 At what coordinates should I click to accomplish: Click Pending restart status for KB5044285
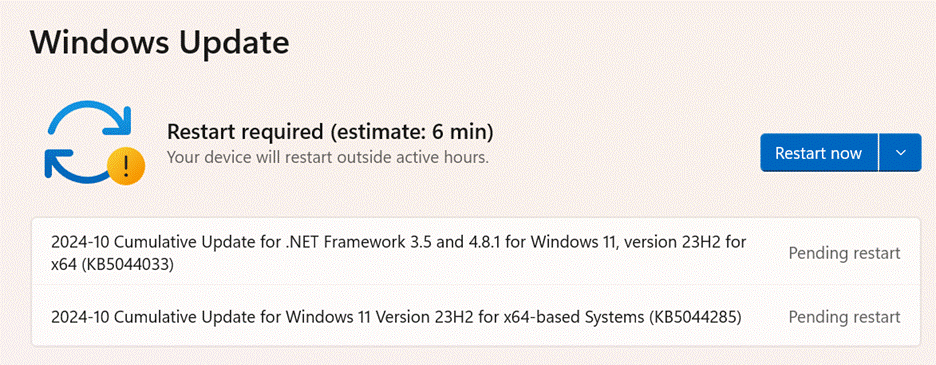point(844,317)
